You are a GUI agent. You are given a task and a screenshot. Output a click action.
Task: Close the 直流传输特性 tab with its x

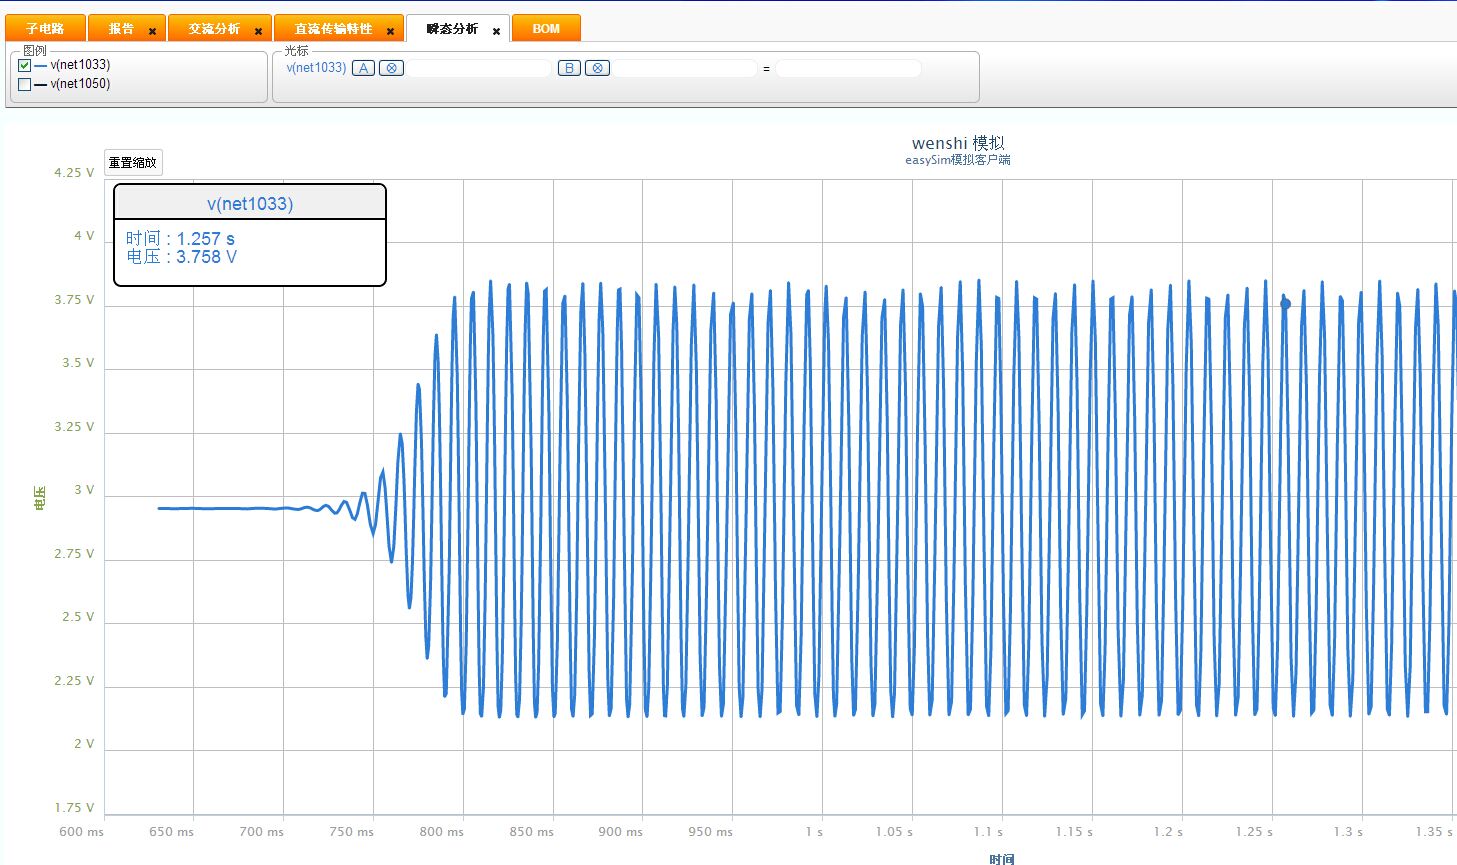[390, 32]
